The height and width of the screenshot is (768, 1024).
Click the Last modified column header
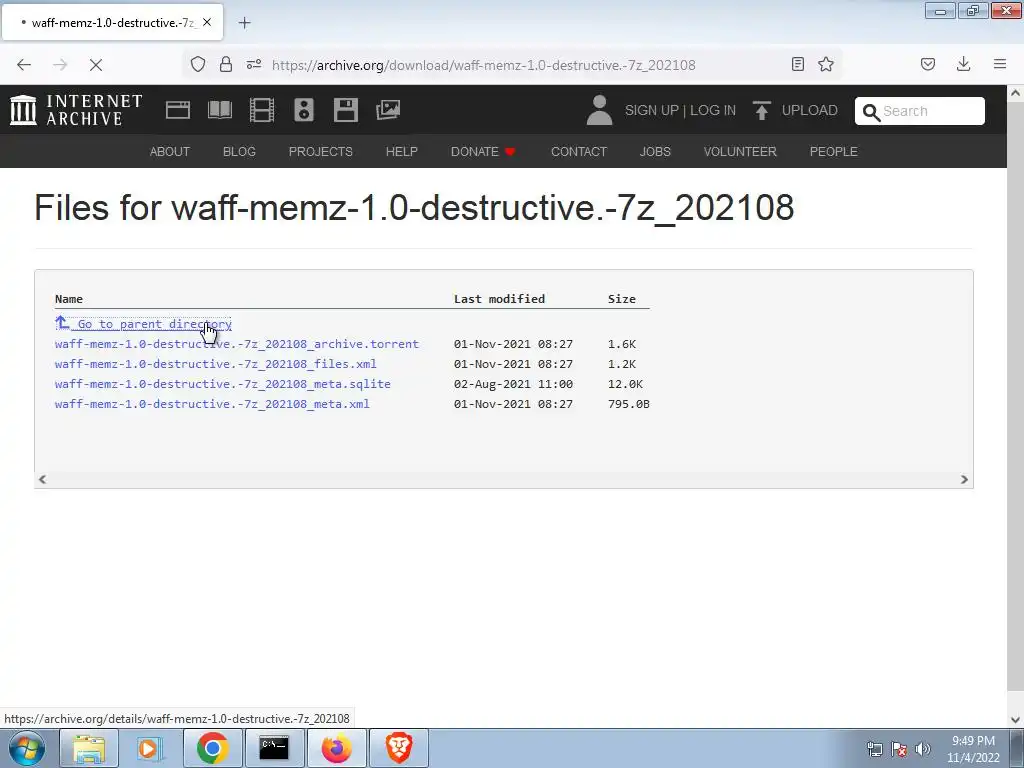(500, 299)
